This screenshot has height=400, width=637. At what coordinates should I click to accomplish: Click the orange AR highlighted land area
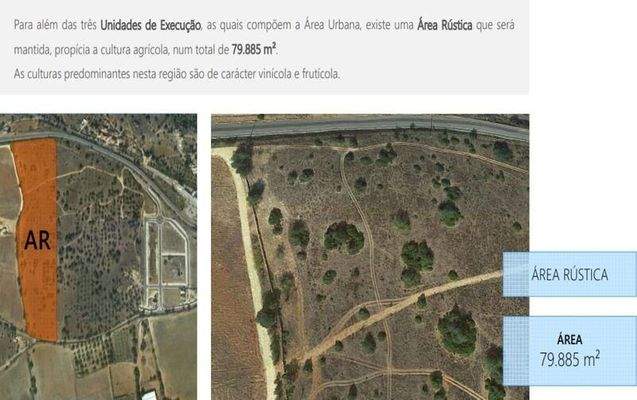37,240
